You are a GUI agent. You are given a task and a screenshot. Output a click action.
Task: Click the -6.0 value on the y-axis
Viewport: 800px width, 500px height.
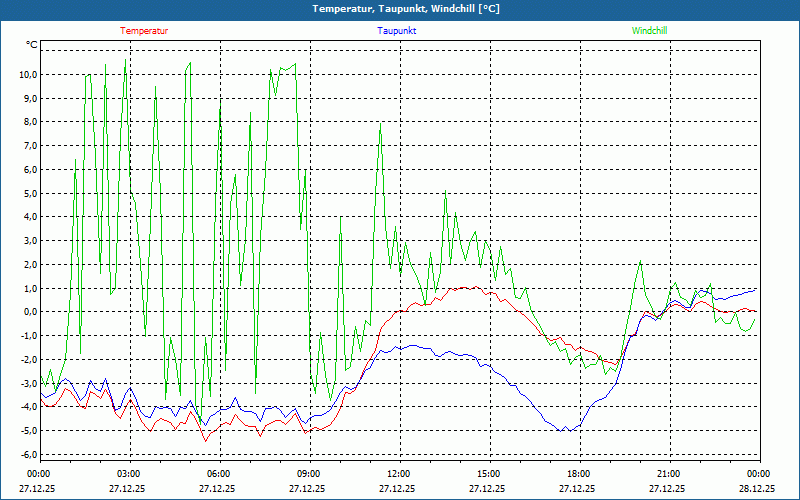28,454
